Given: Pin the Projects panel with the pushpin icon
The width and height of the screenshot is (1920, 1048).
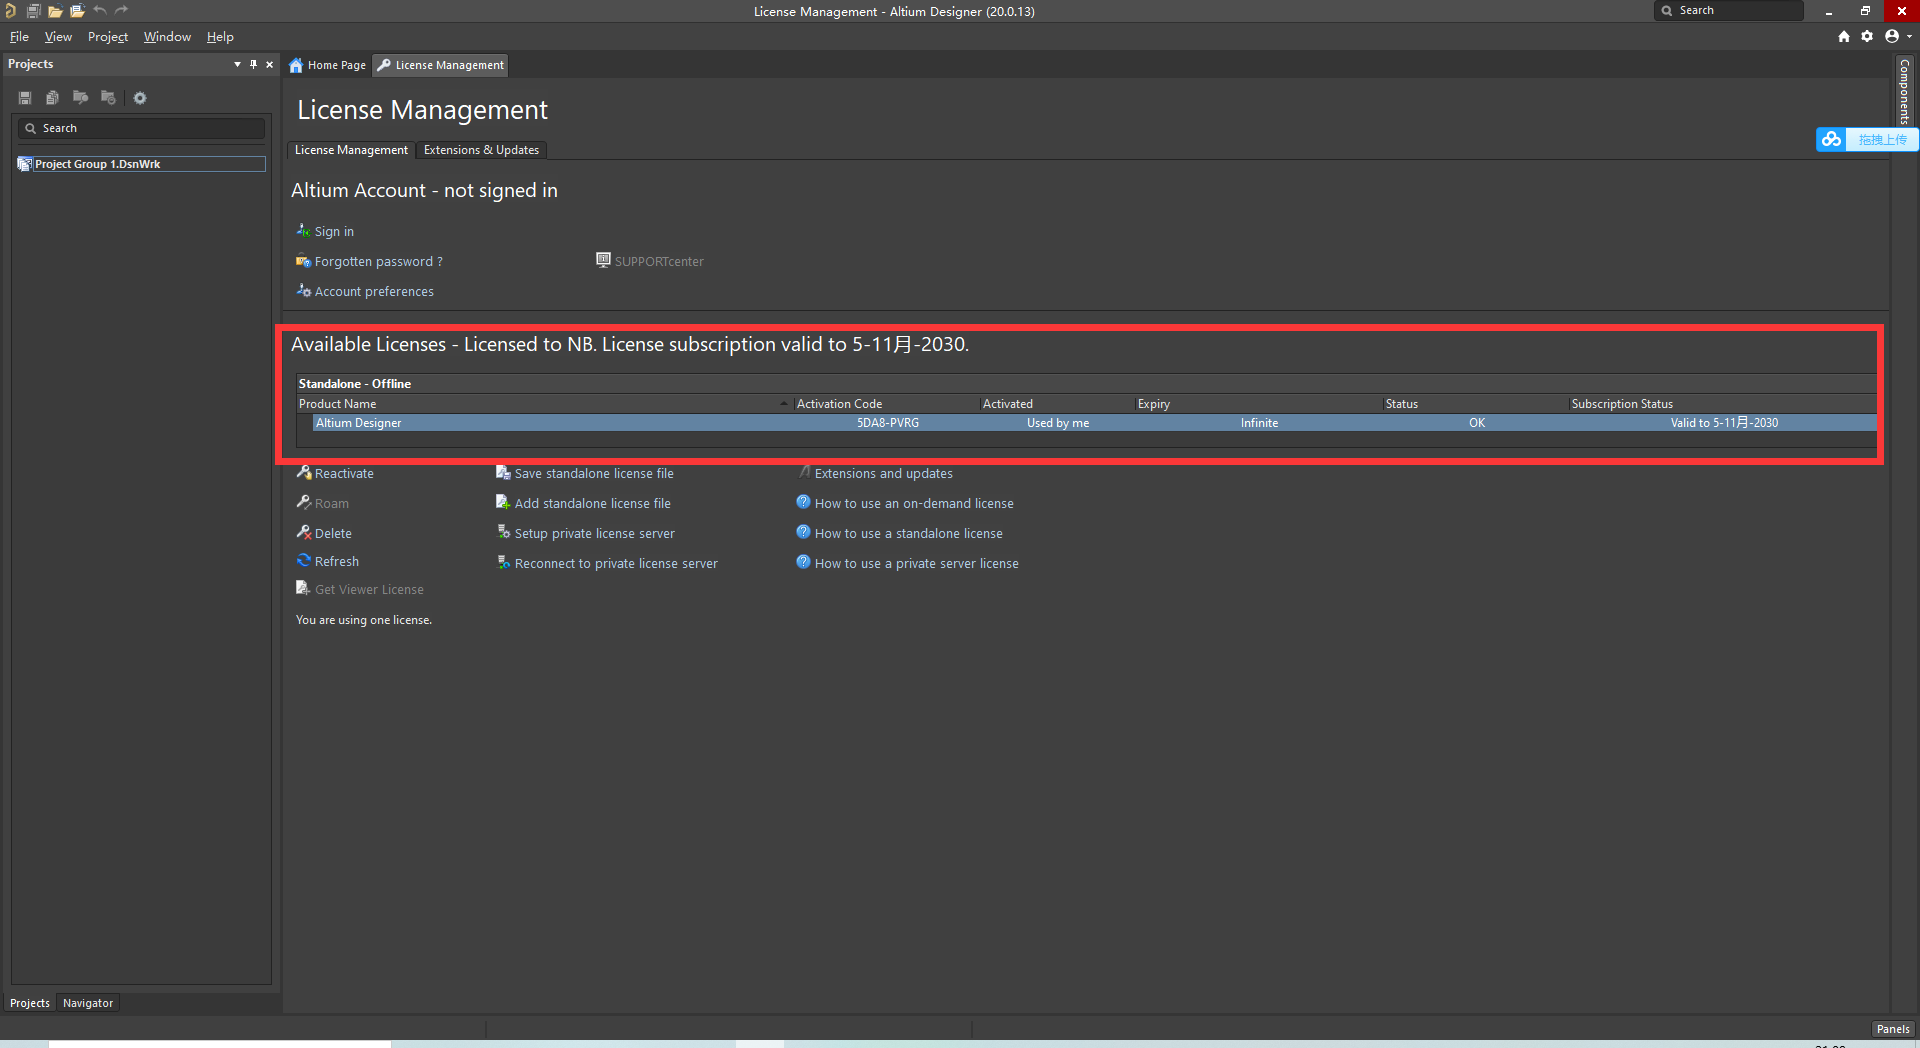Looking at the screenshot, I should pyautogui.click(x=253, y=64).
